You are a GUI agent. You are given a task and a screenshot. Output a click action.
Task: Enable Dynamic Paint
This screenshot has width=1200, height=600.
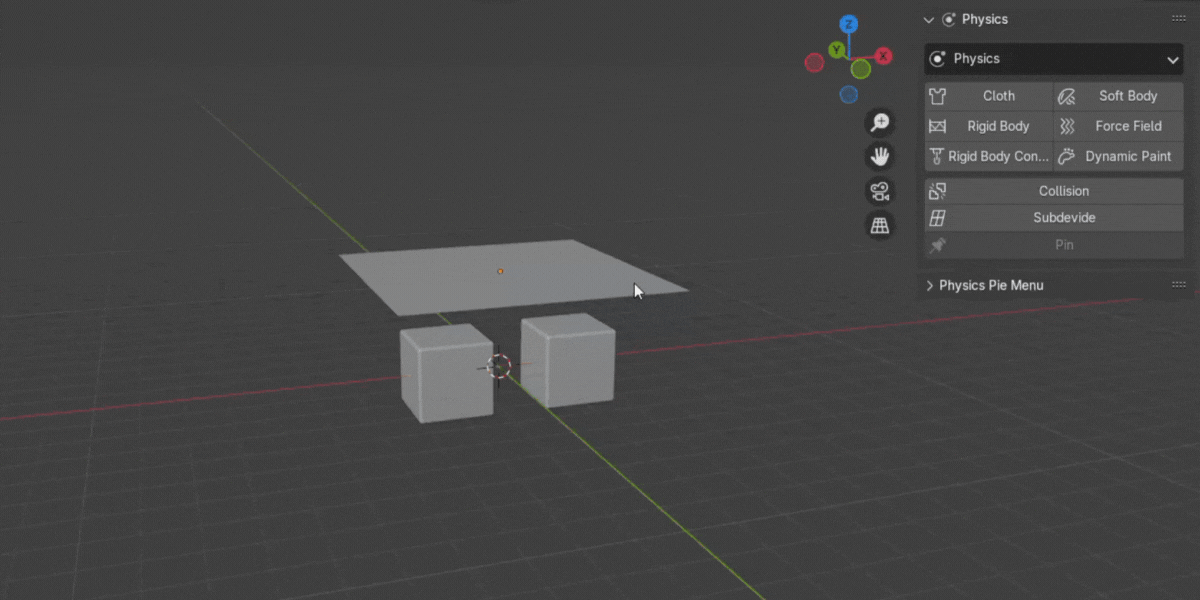(1119, 156)
